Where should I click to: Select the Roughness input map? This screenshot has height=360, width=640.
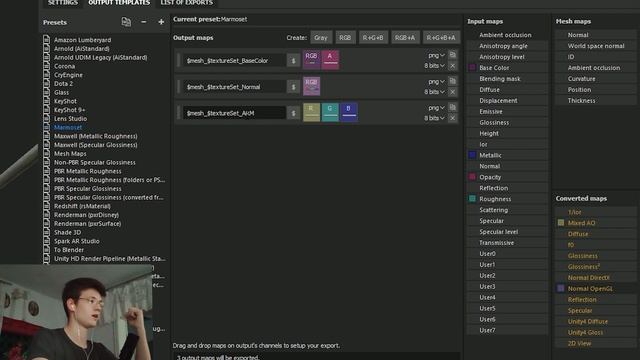507,199
